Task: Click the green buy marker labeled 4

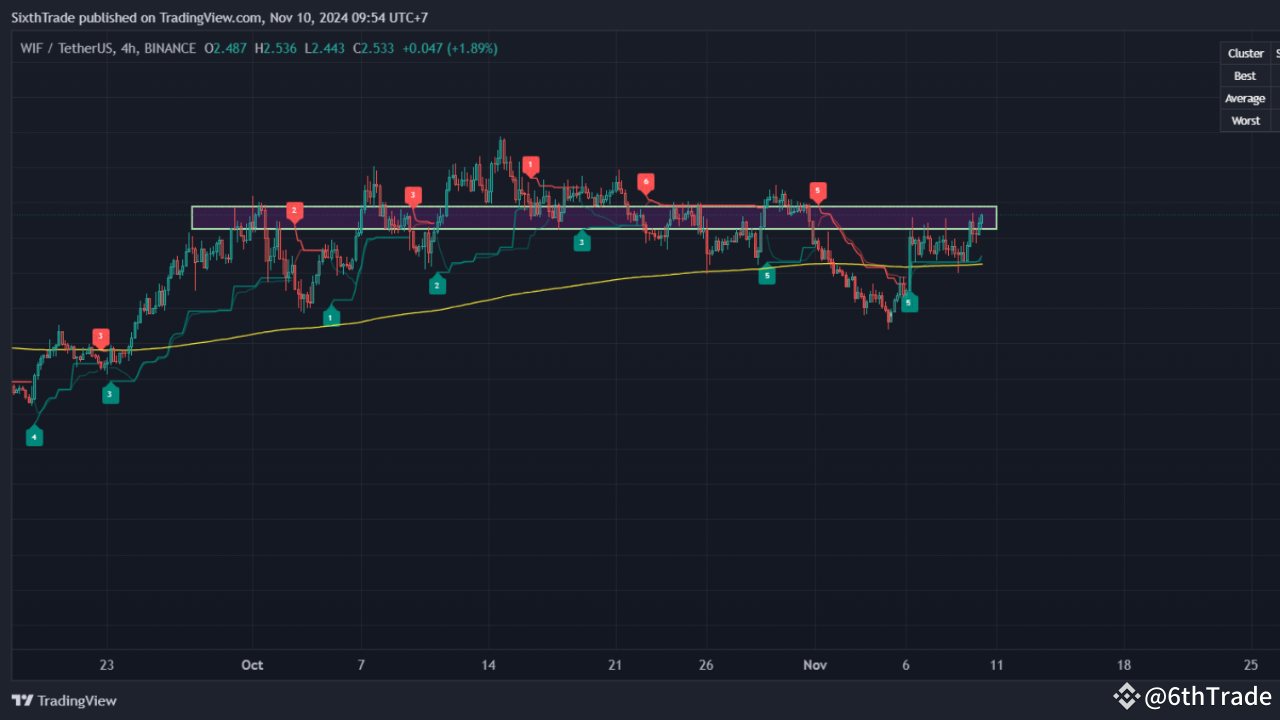Action: (34, 435)
